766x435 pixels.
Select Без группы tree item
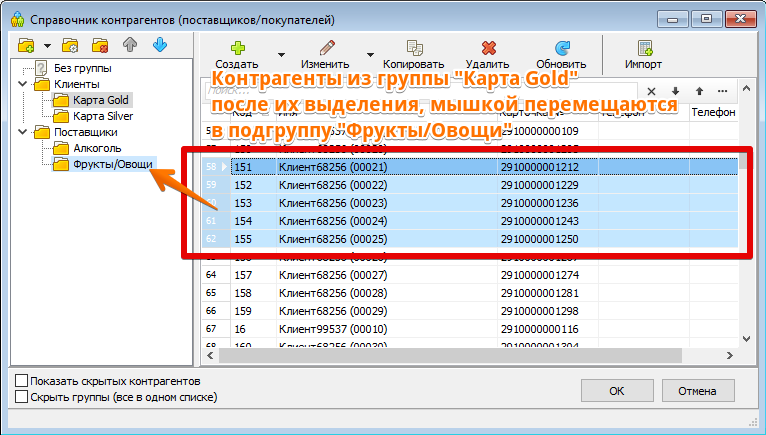click(x=83, y=68)
